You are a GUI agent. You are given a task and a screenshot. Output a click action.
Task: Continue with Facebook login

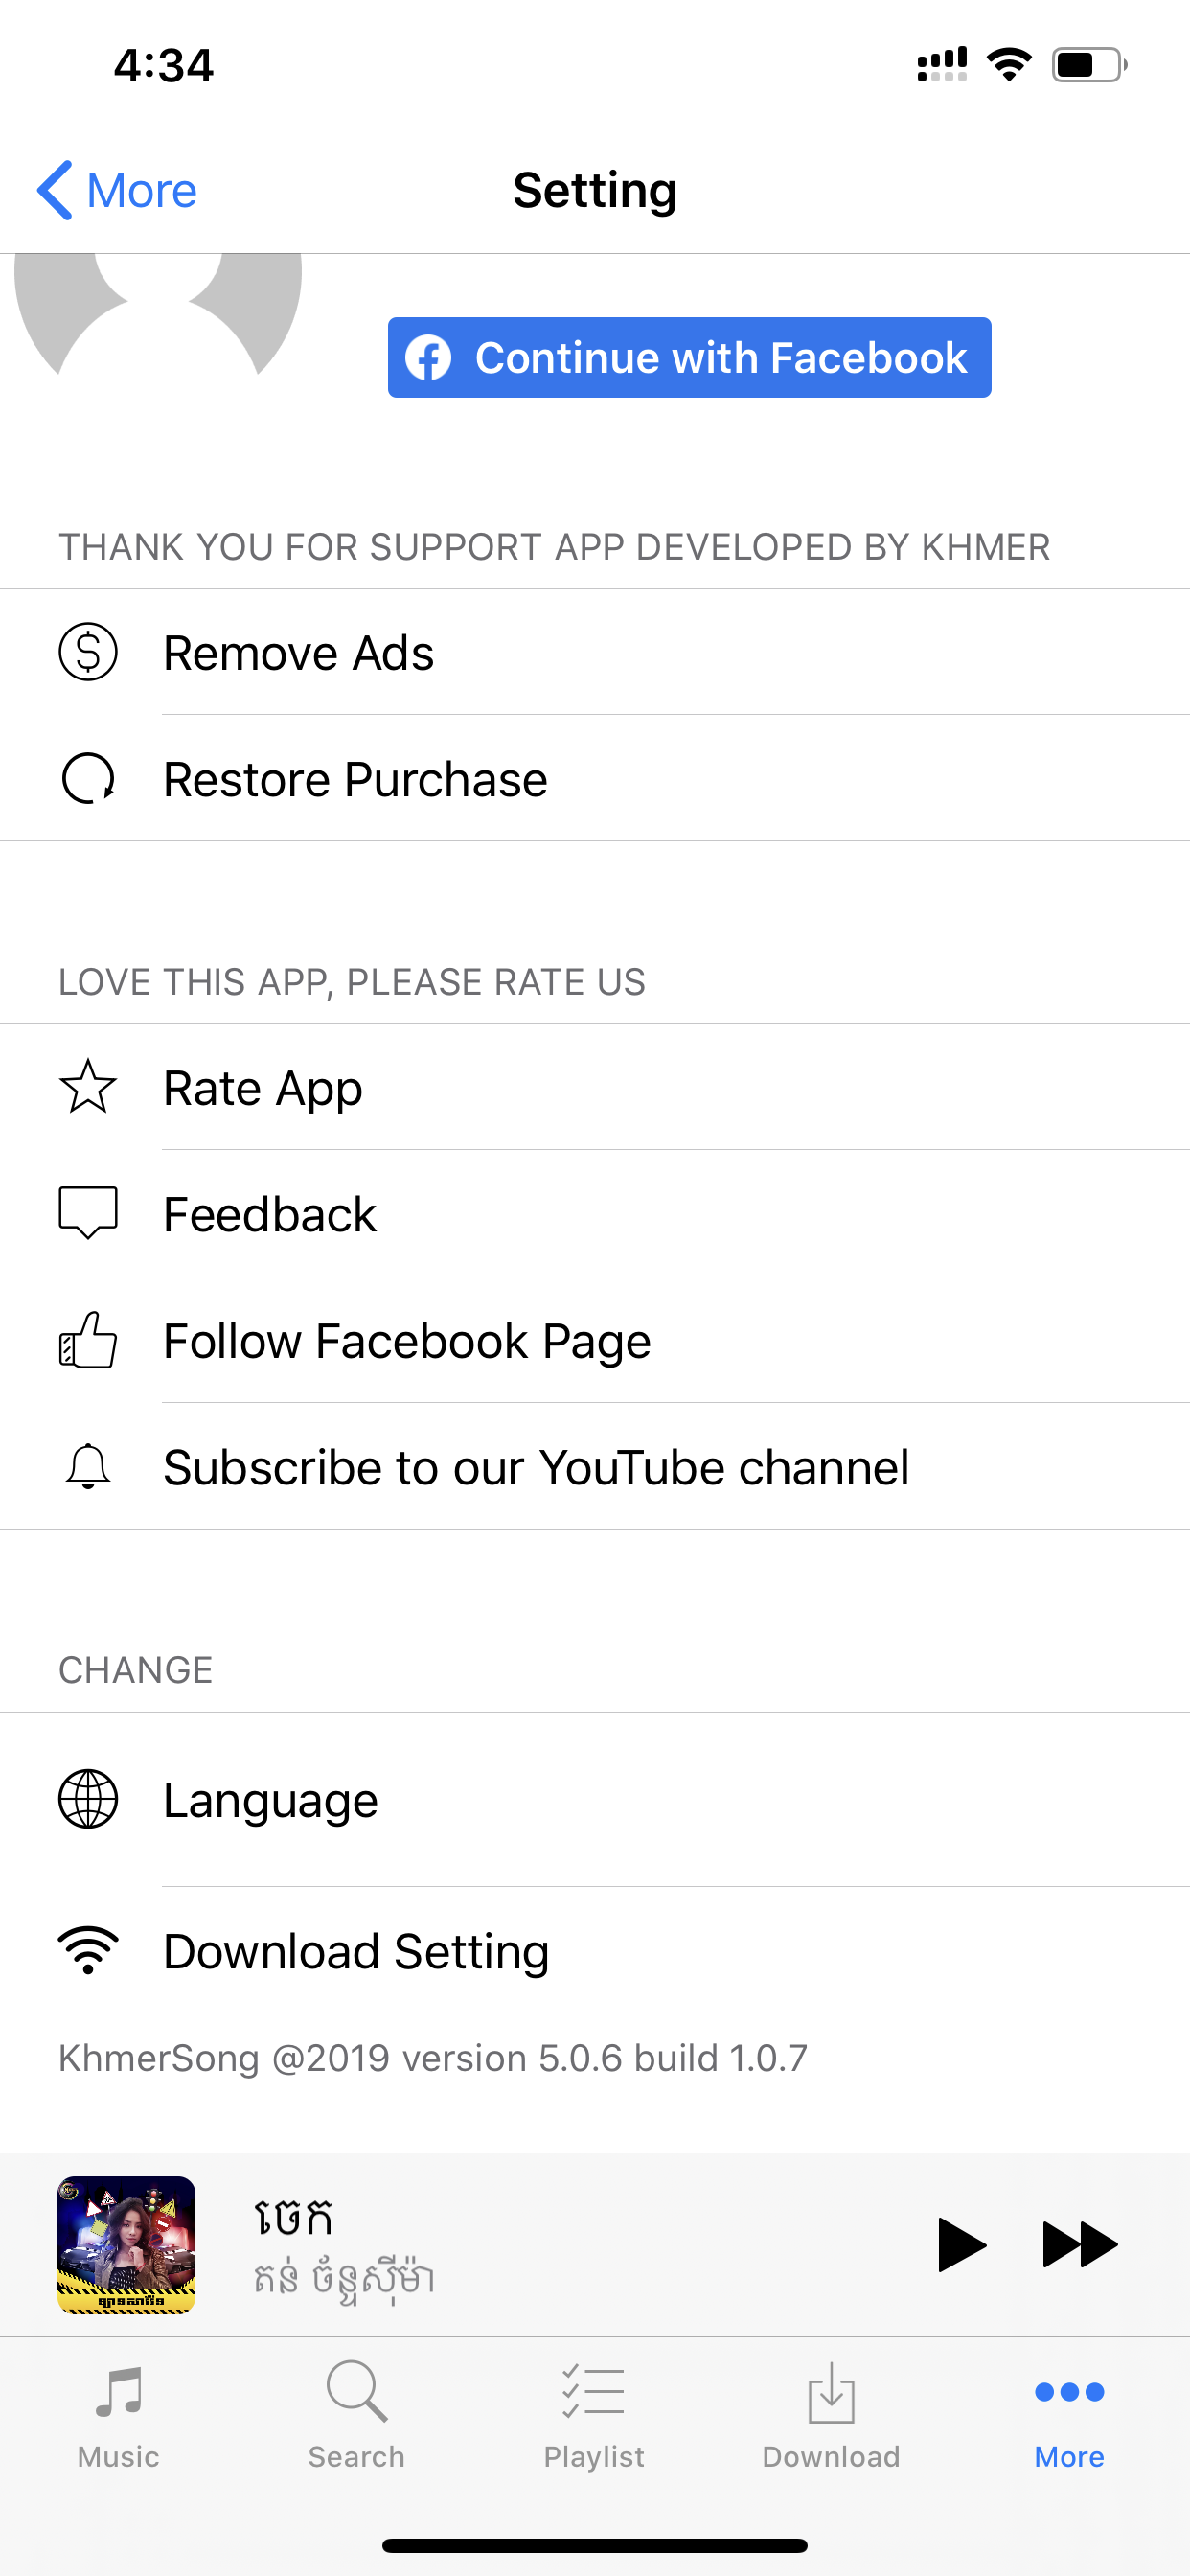click(x=689, y=357)
